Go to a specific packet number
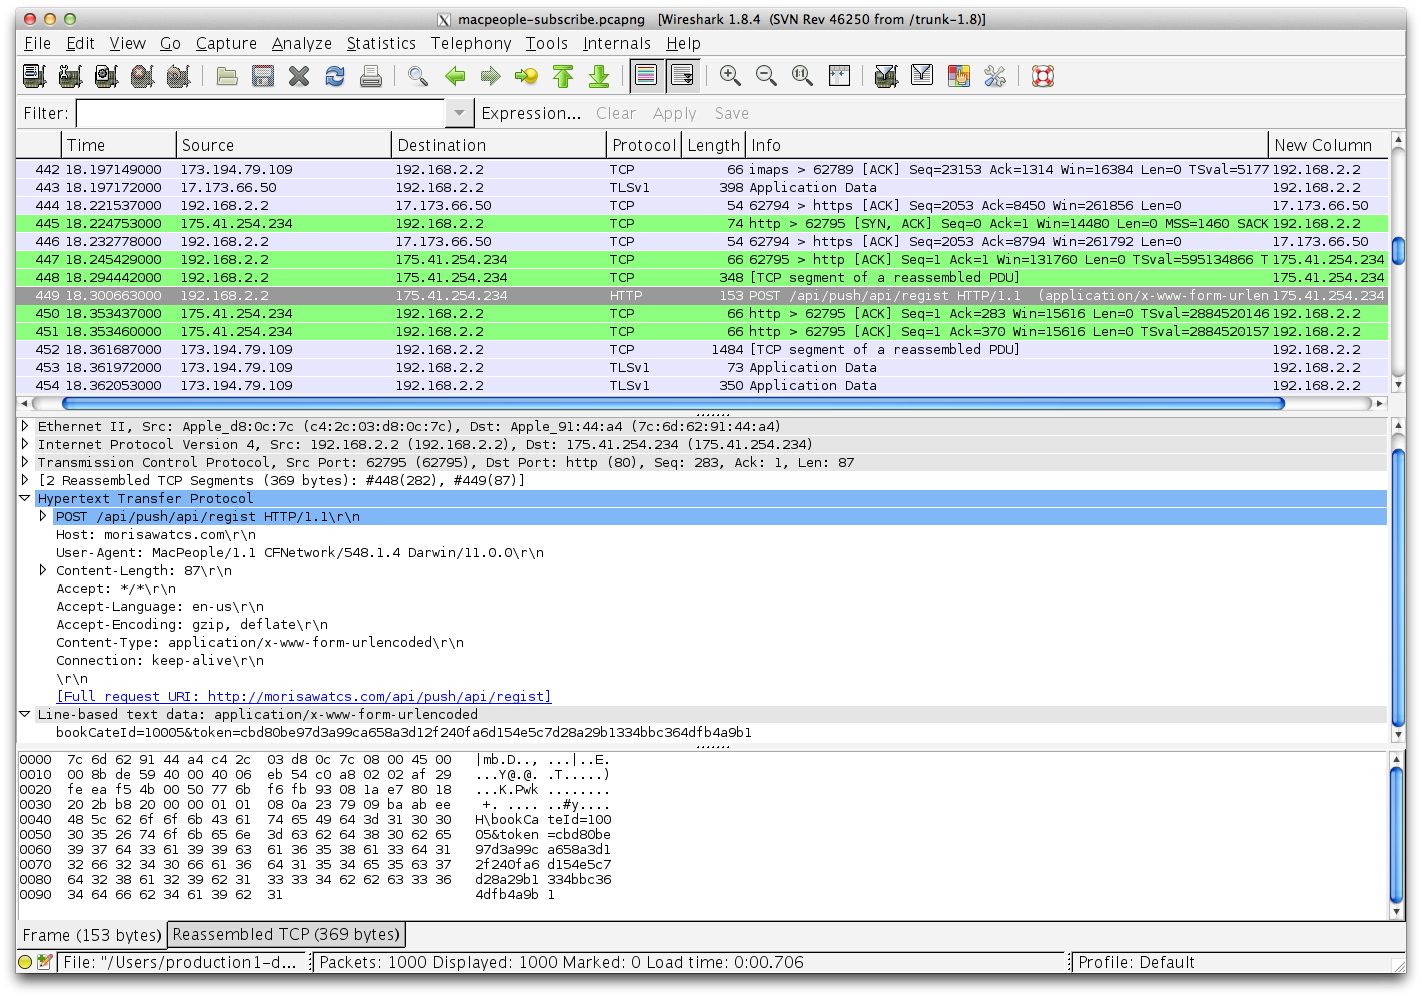Screen dimensions: 1422x997 (x=526, y=76)
